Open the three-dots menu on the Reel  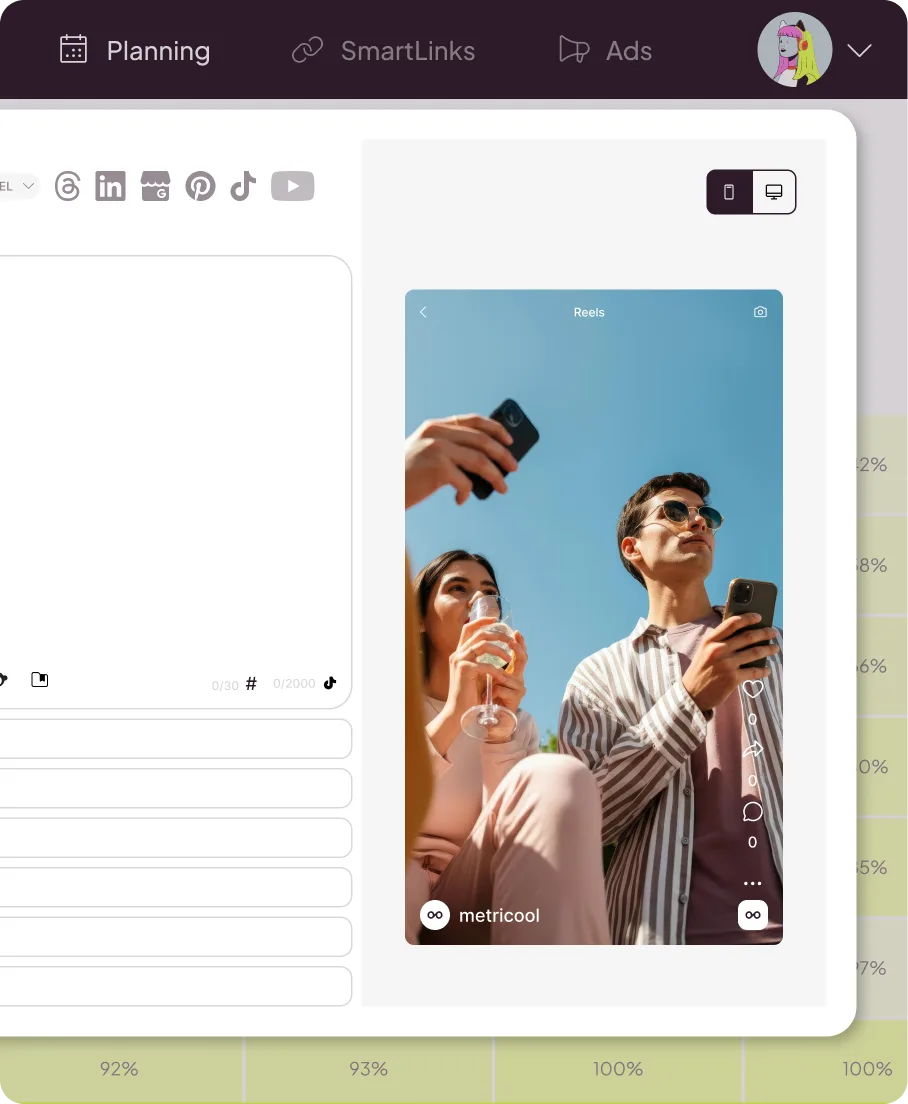tap(752, 883)
